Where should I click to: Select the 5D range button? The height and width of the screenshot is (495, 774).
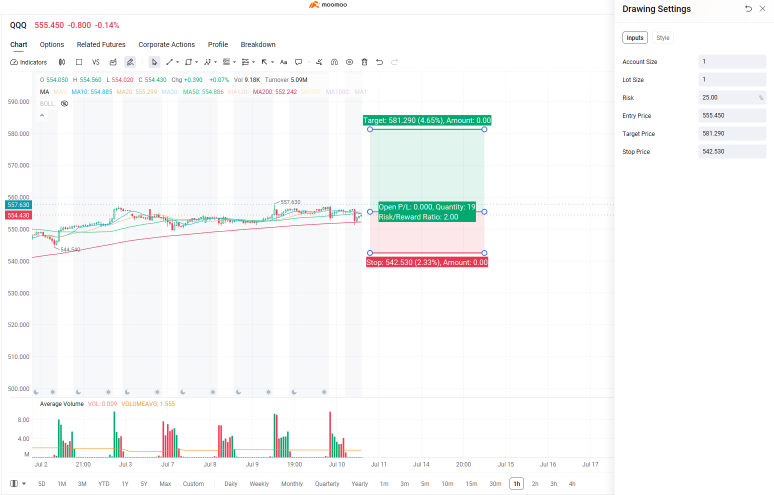(41, 484)
